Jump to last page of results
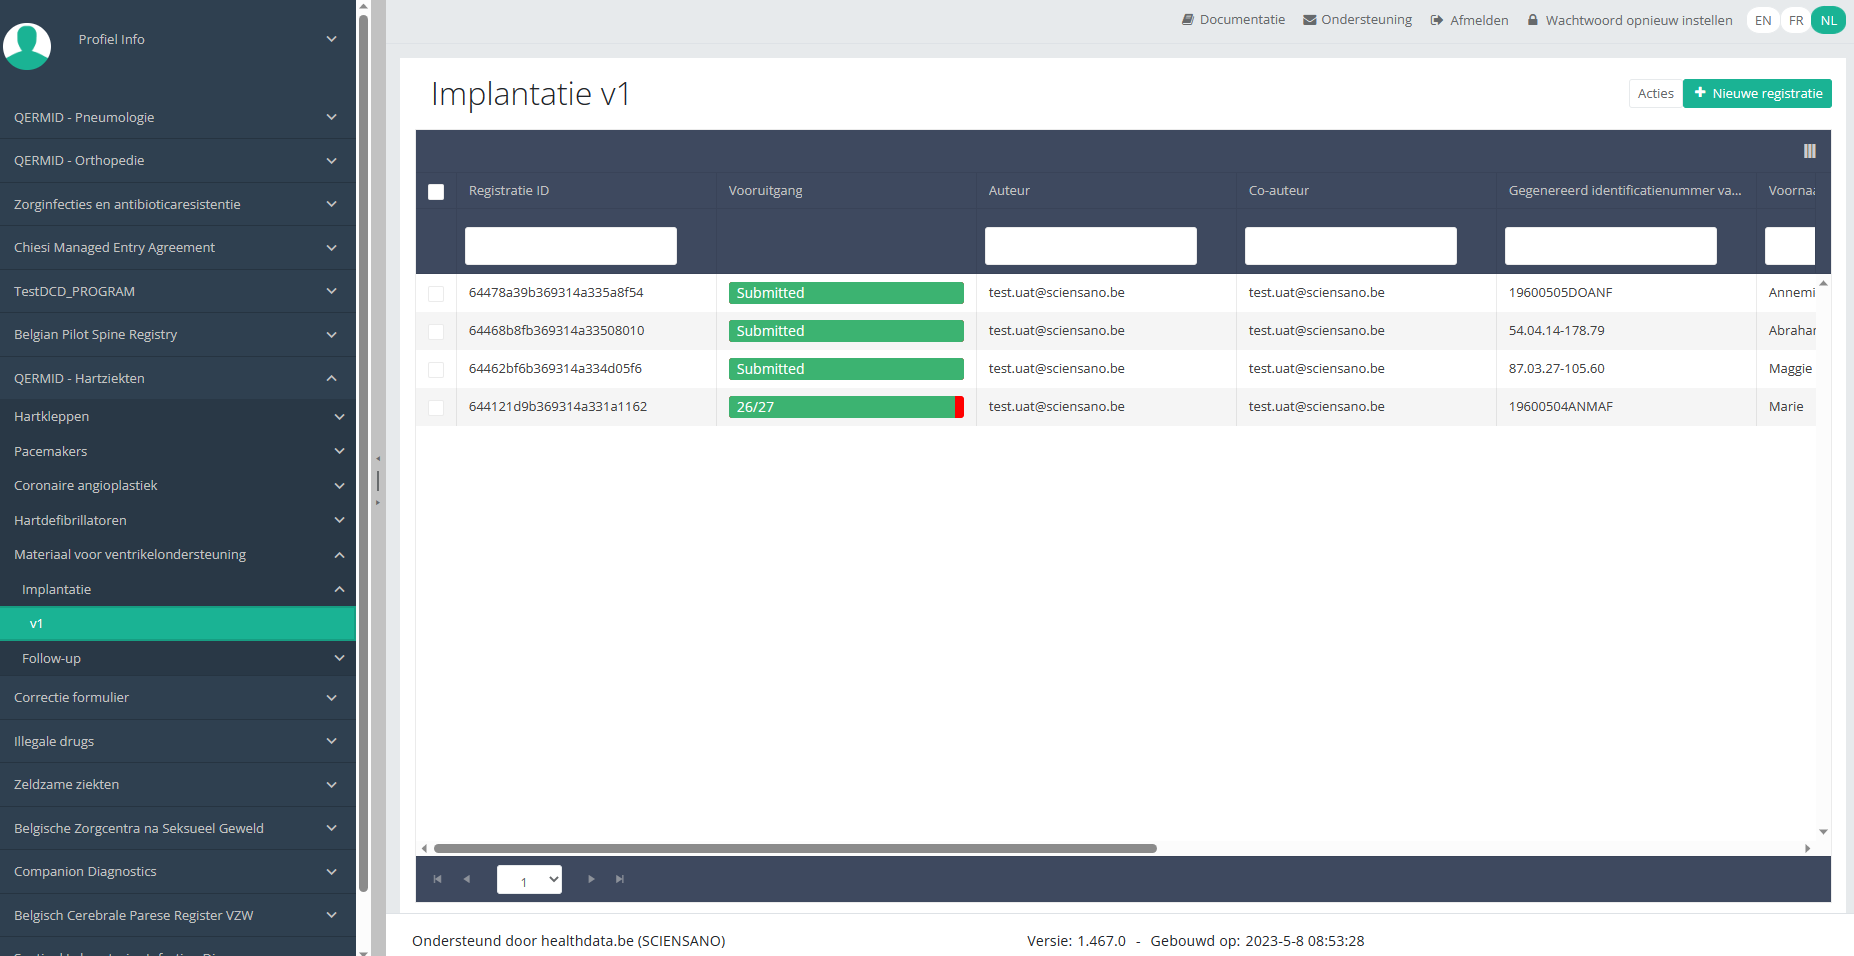Screen dimensions: 1854x956 pos(620,879)
